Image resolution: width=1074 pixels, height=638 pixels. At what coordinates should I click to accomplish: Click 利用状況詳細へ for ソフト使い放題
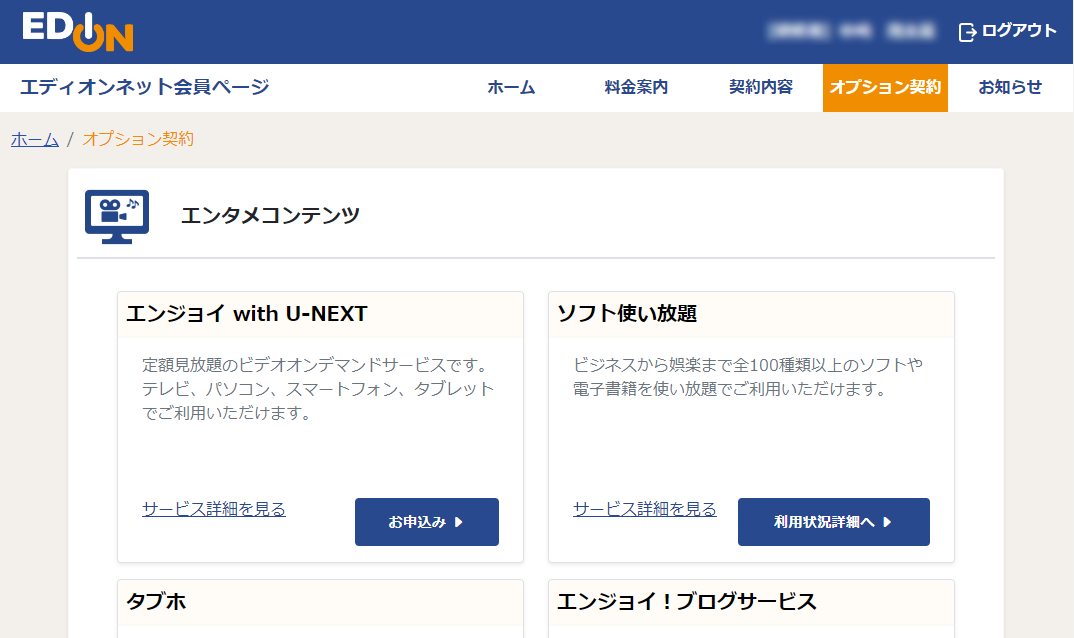click(x=834, y=521)
